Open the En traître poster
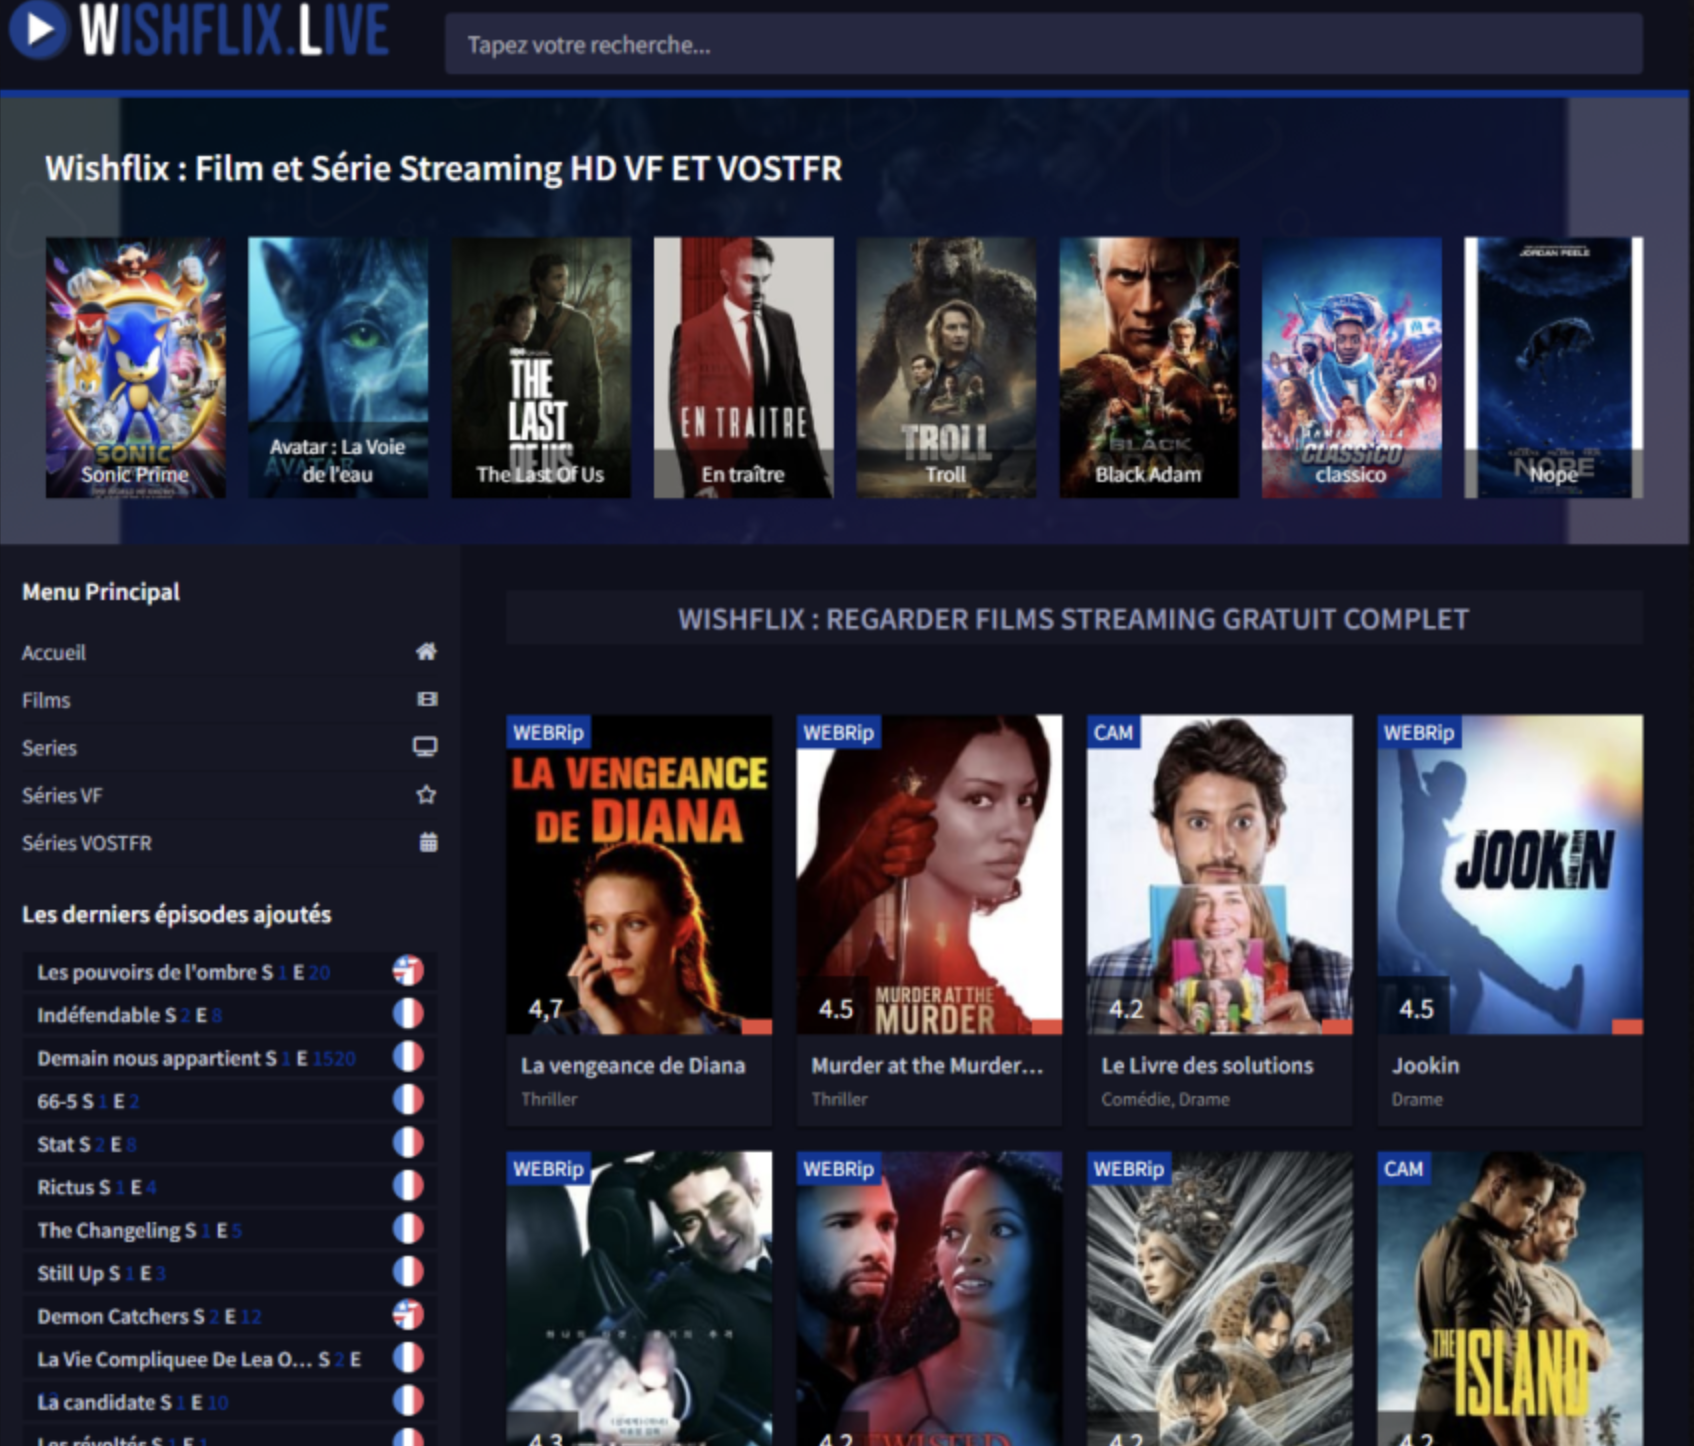Image resolution: width=1694 pixels, height=1446 pixels. coord(743,367)
